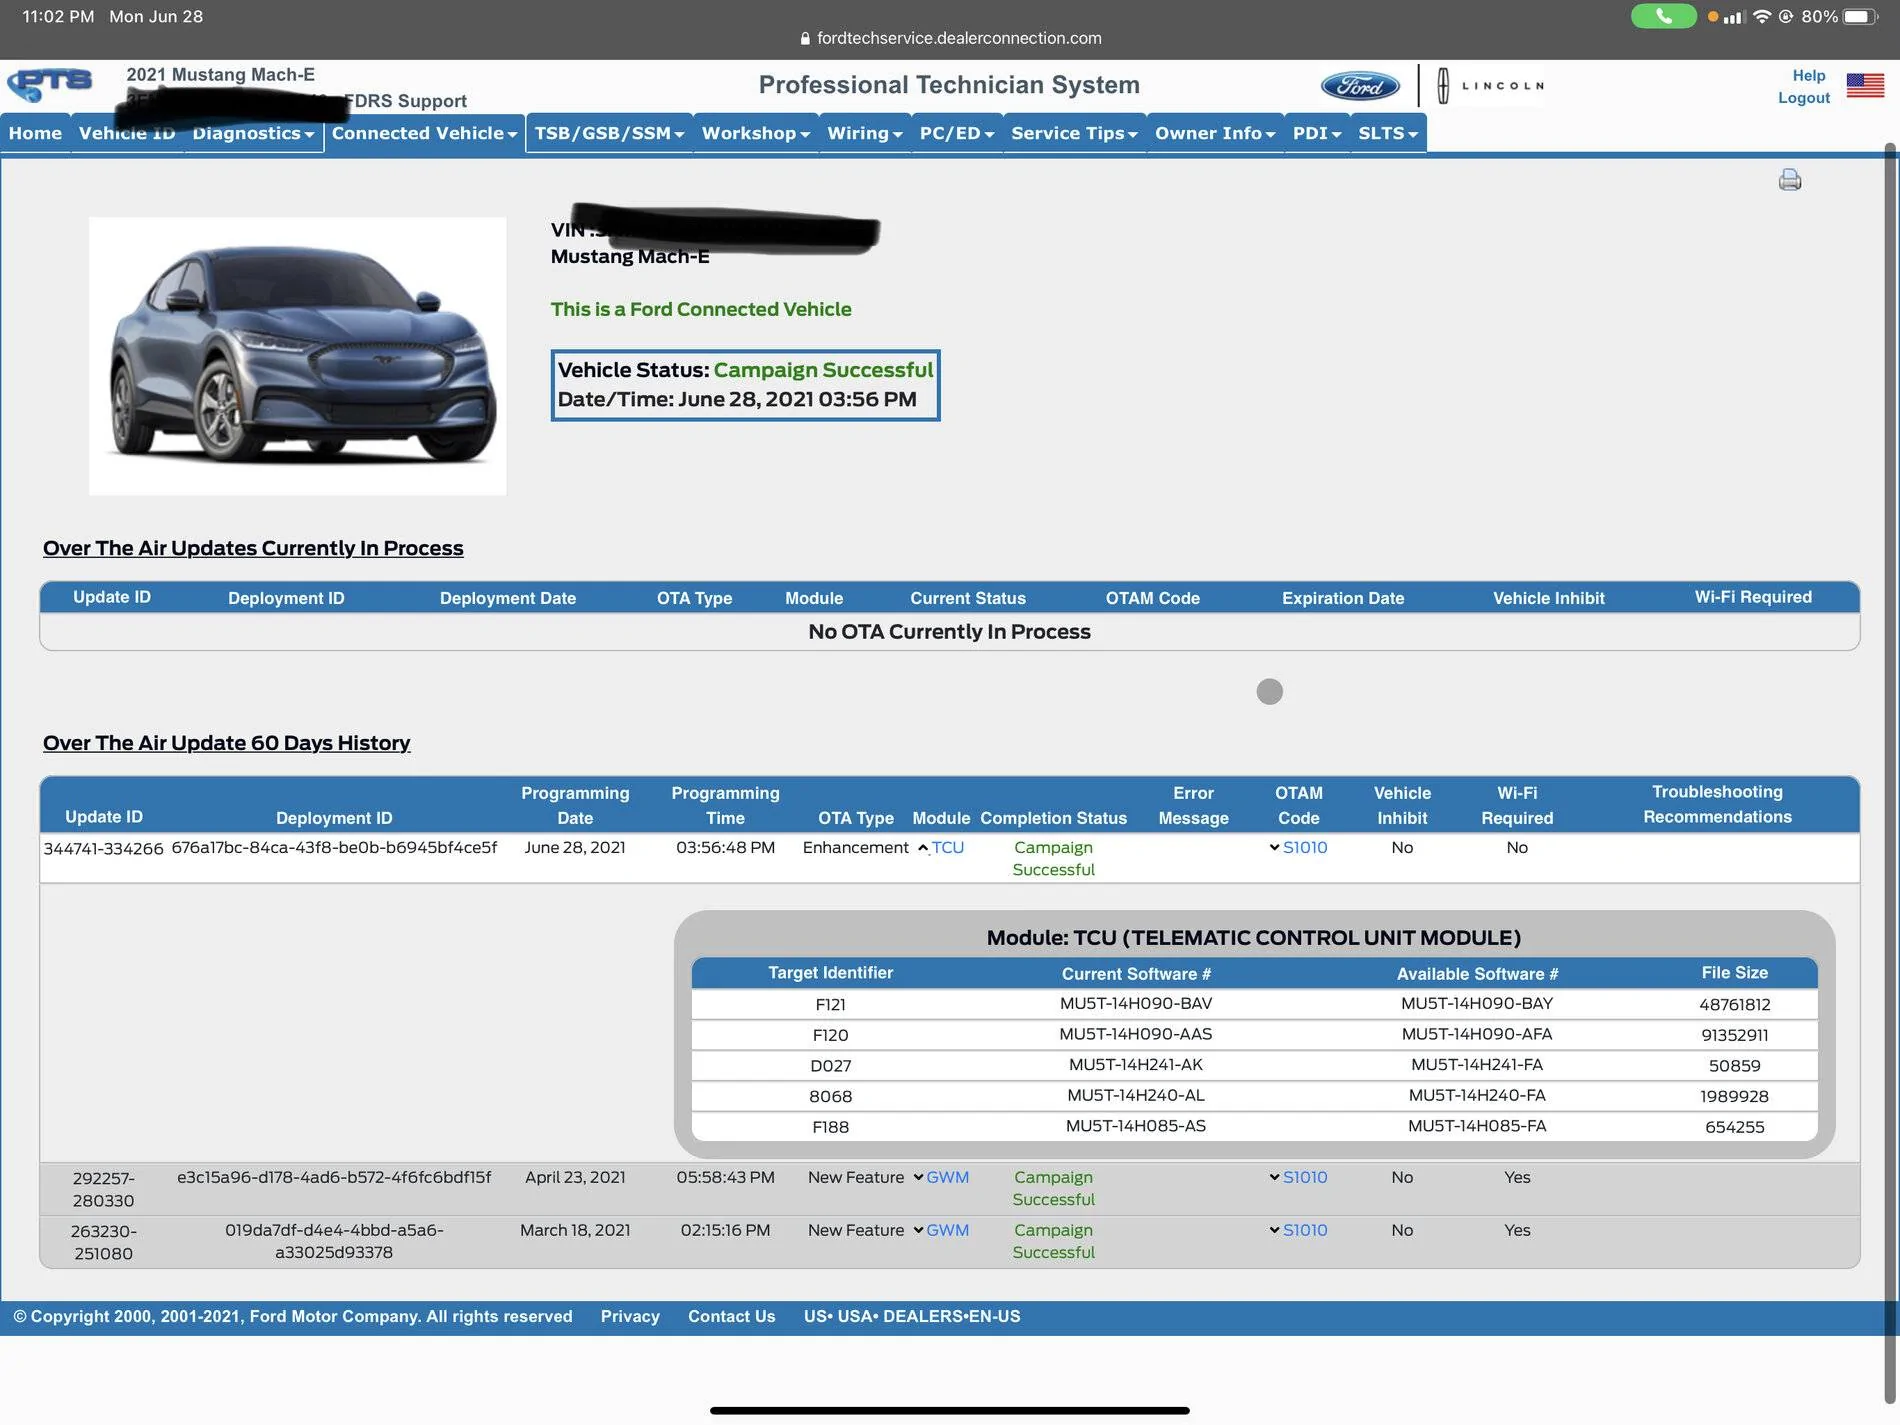Go to the Home tab

point(35,133)
